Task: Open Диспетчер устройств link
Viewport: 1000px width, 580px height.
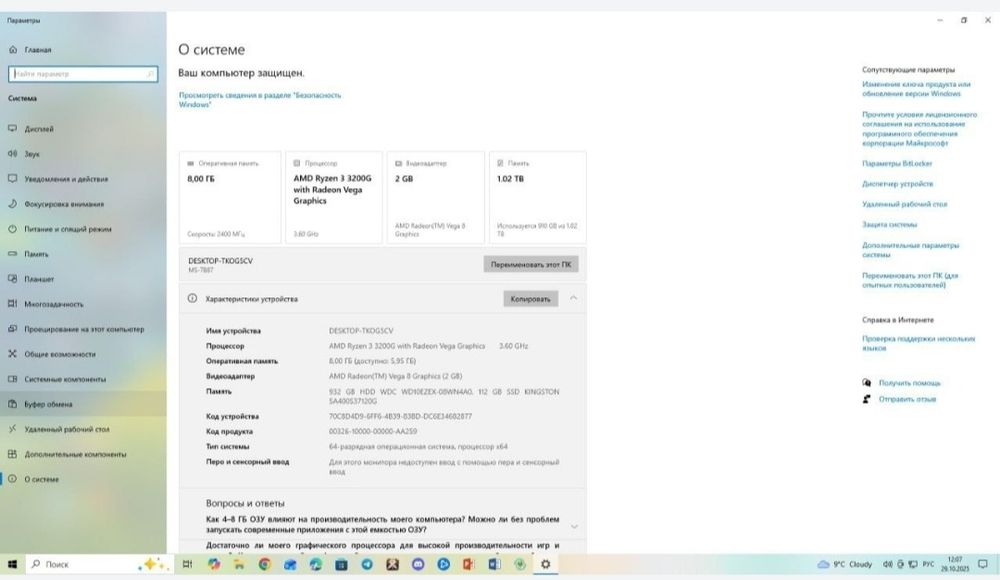Action: pos(897,184)
